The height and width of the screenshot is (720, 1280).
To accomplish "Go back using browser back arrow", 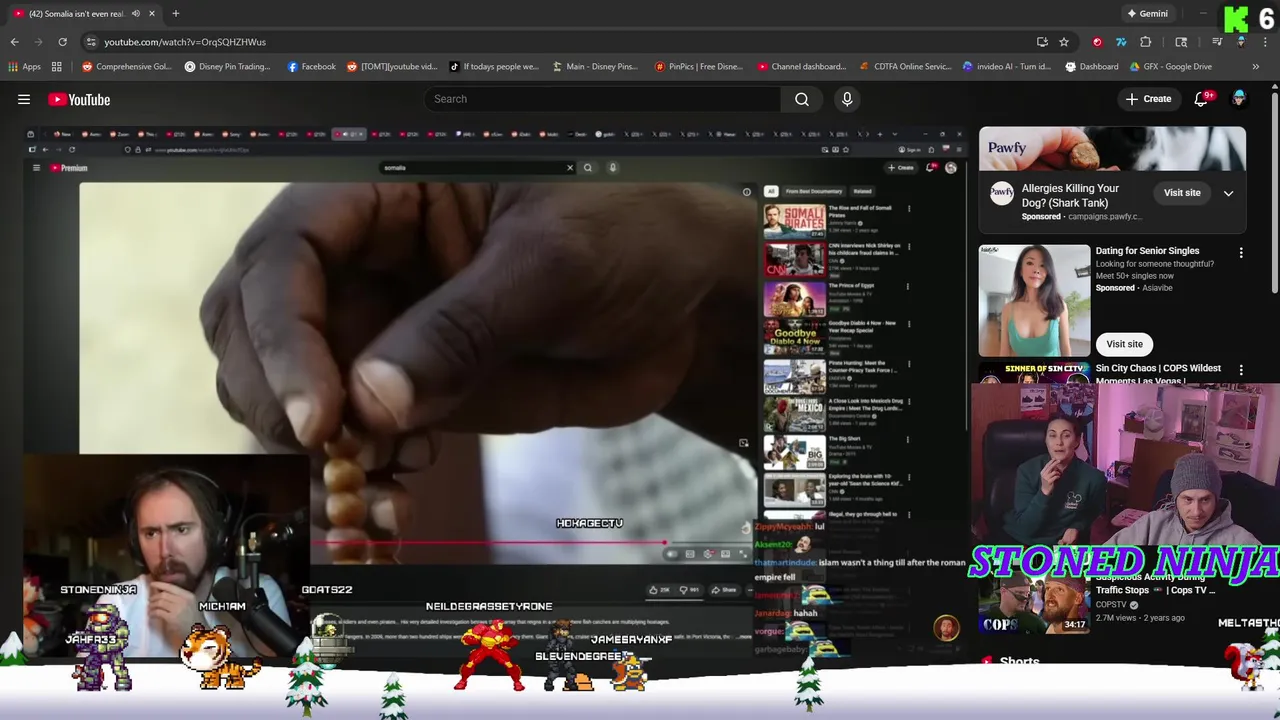I will pyautogui.click(x=14, y=42).
